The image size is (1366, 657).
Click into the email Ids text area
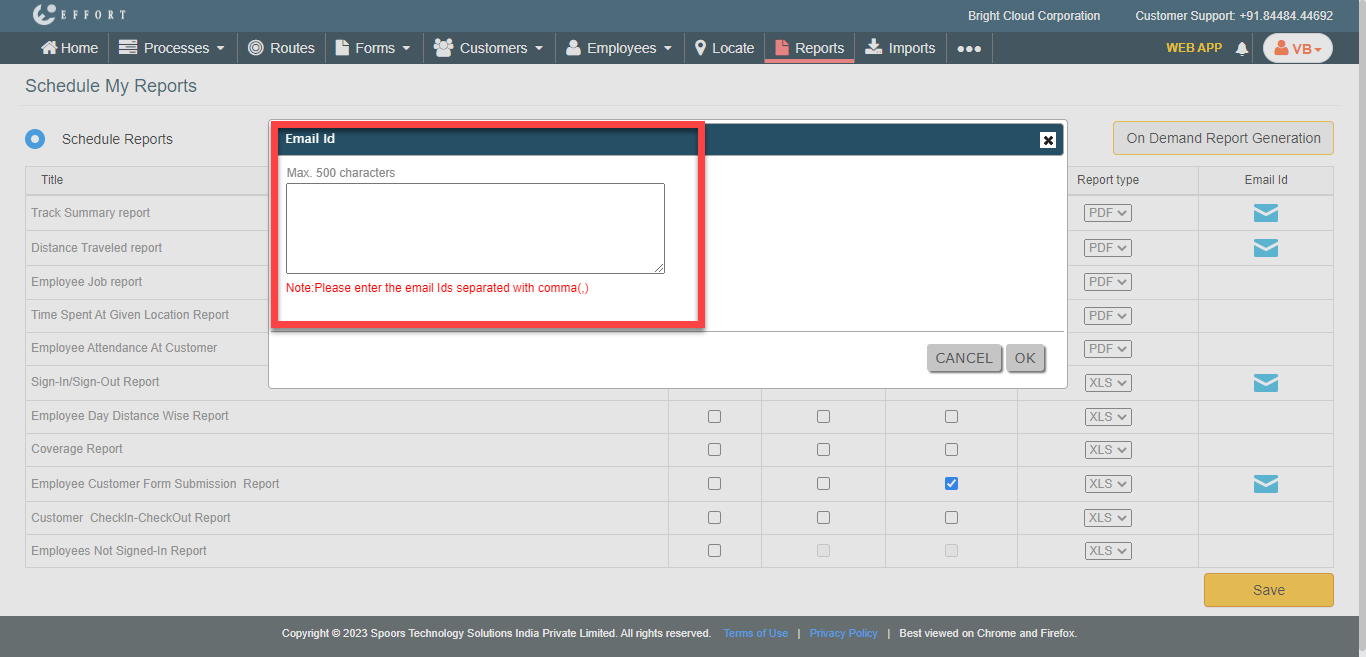point(475,228)
